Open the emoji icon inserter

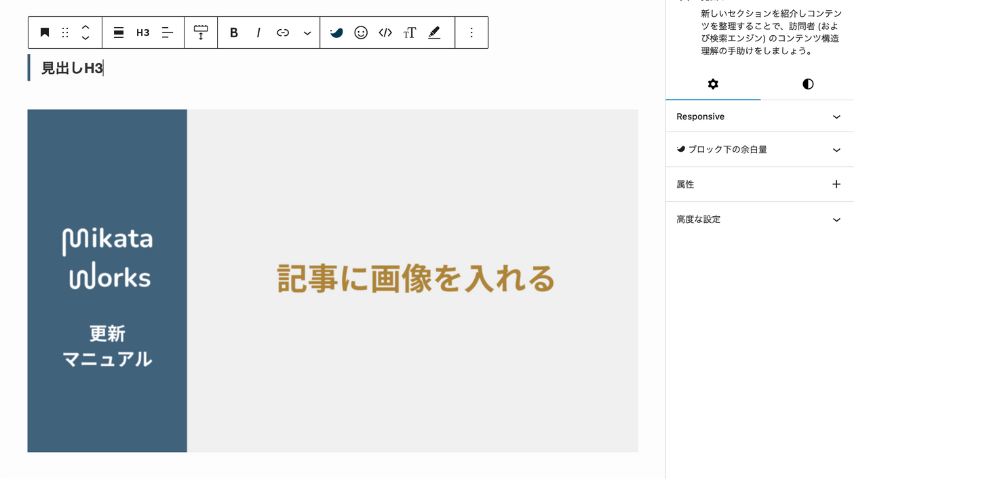pyautogui.click(x=361, y=33)
